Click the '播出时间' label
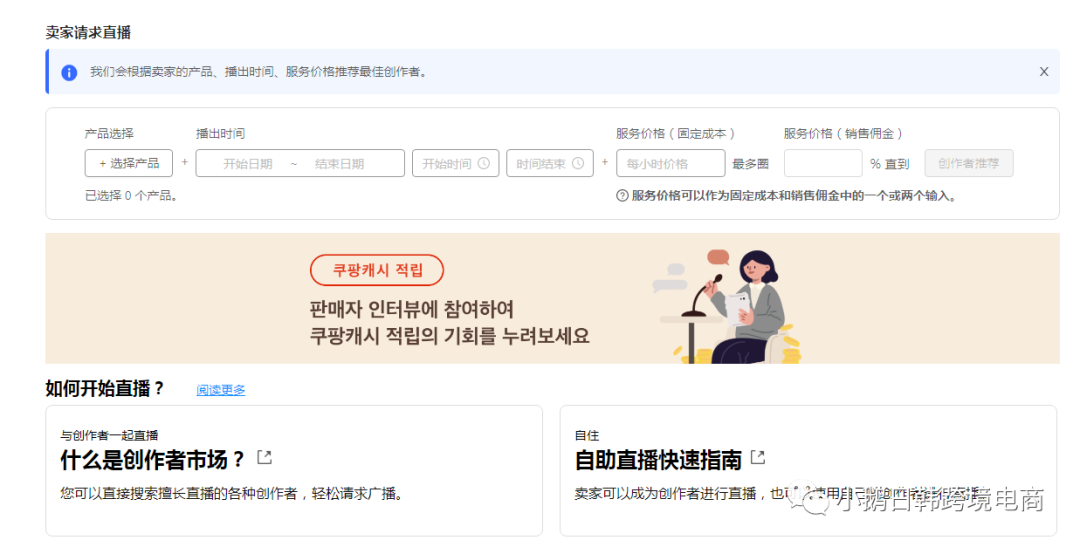 (x=220, y=134)
